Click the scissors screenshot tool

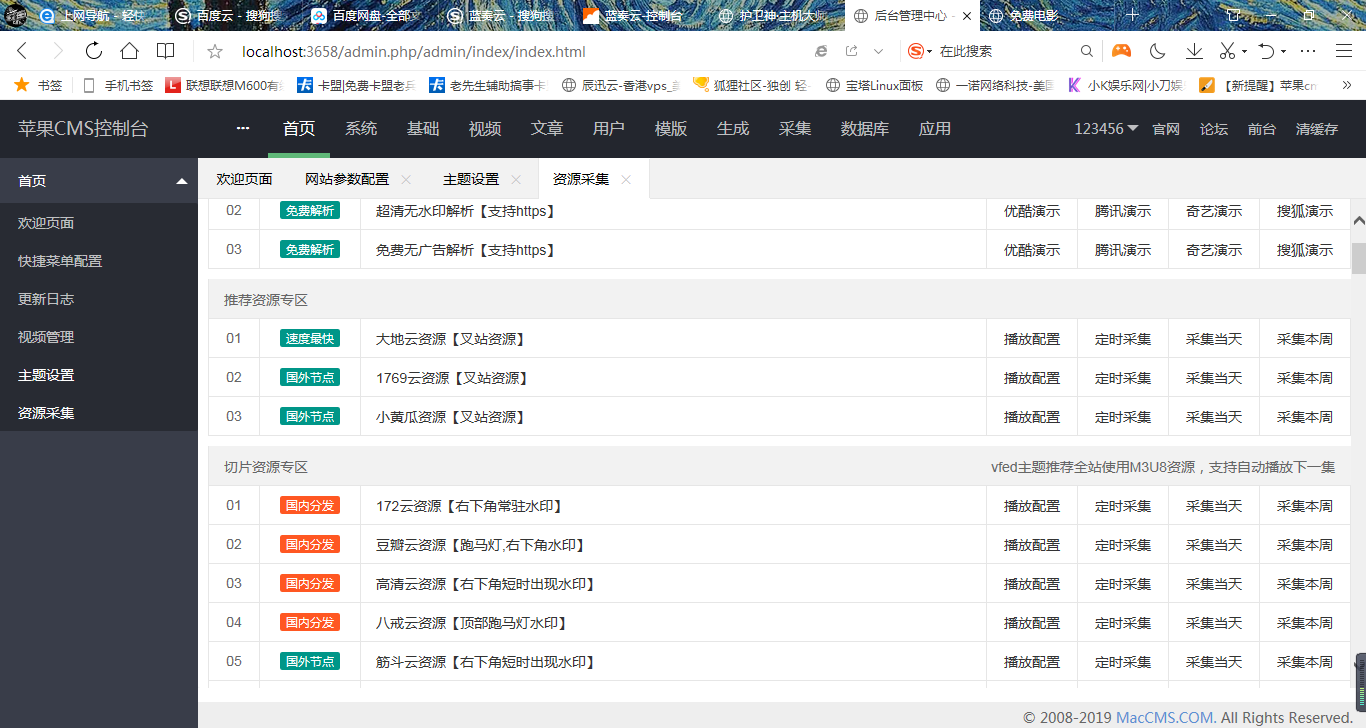tap(1227, 51)
